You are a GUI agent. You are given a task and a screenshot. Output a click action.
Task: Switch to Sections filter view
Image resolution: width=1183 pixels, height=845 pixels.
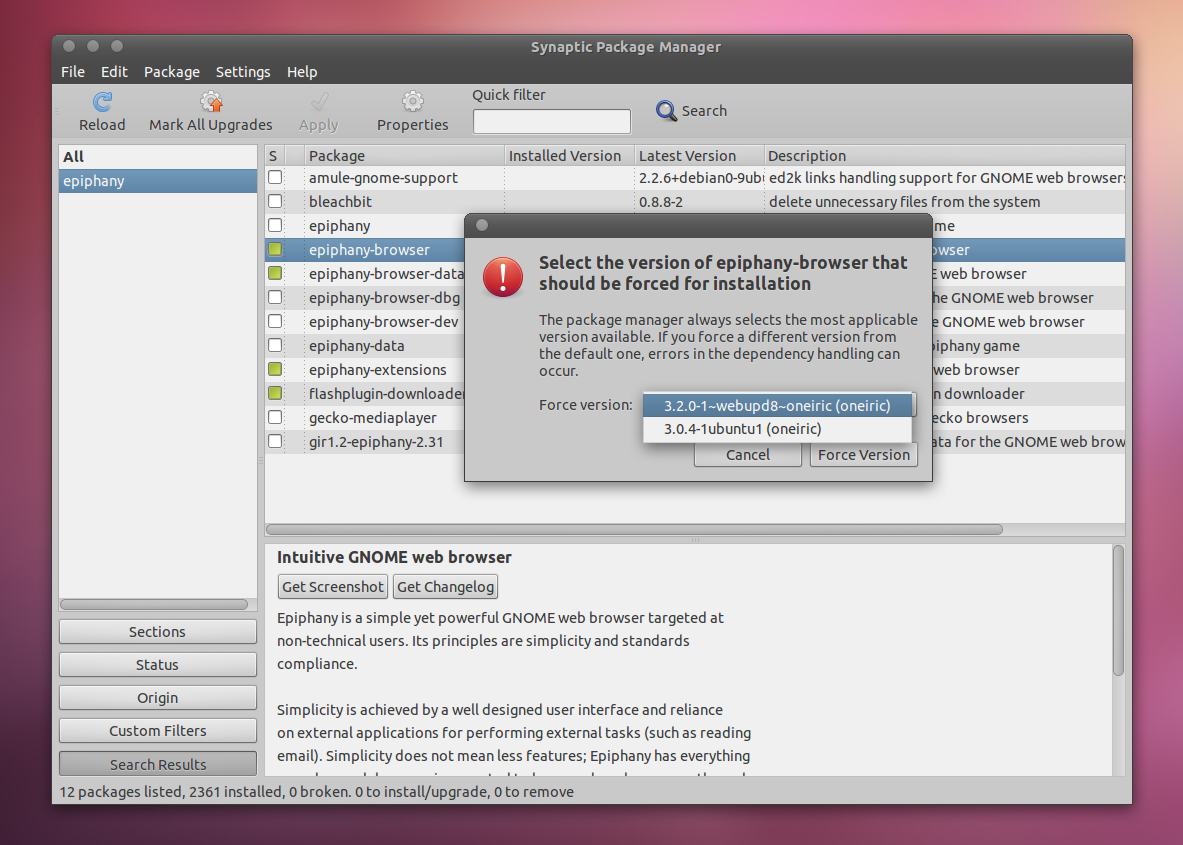coord(158,631)
